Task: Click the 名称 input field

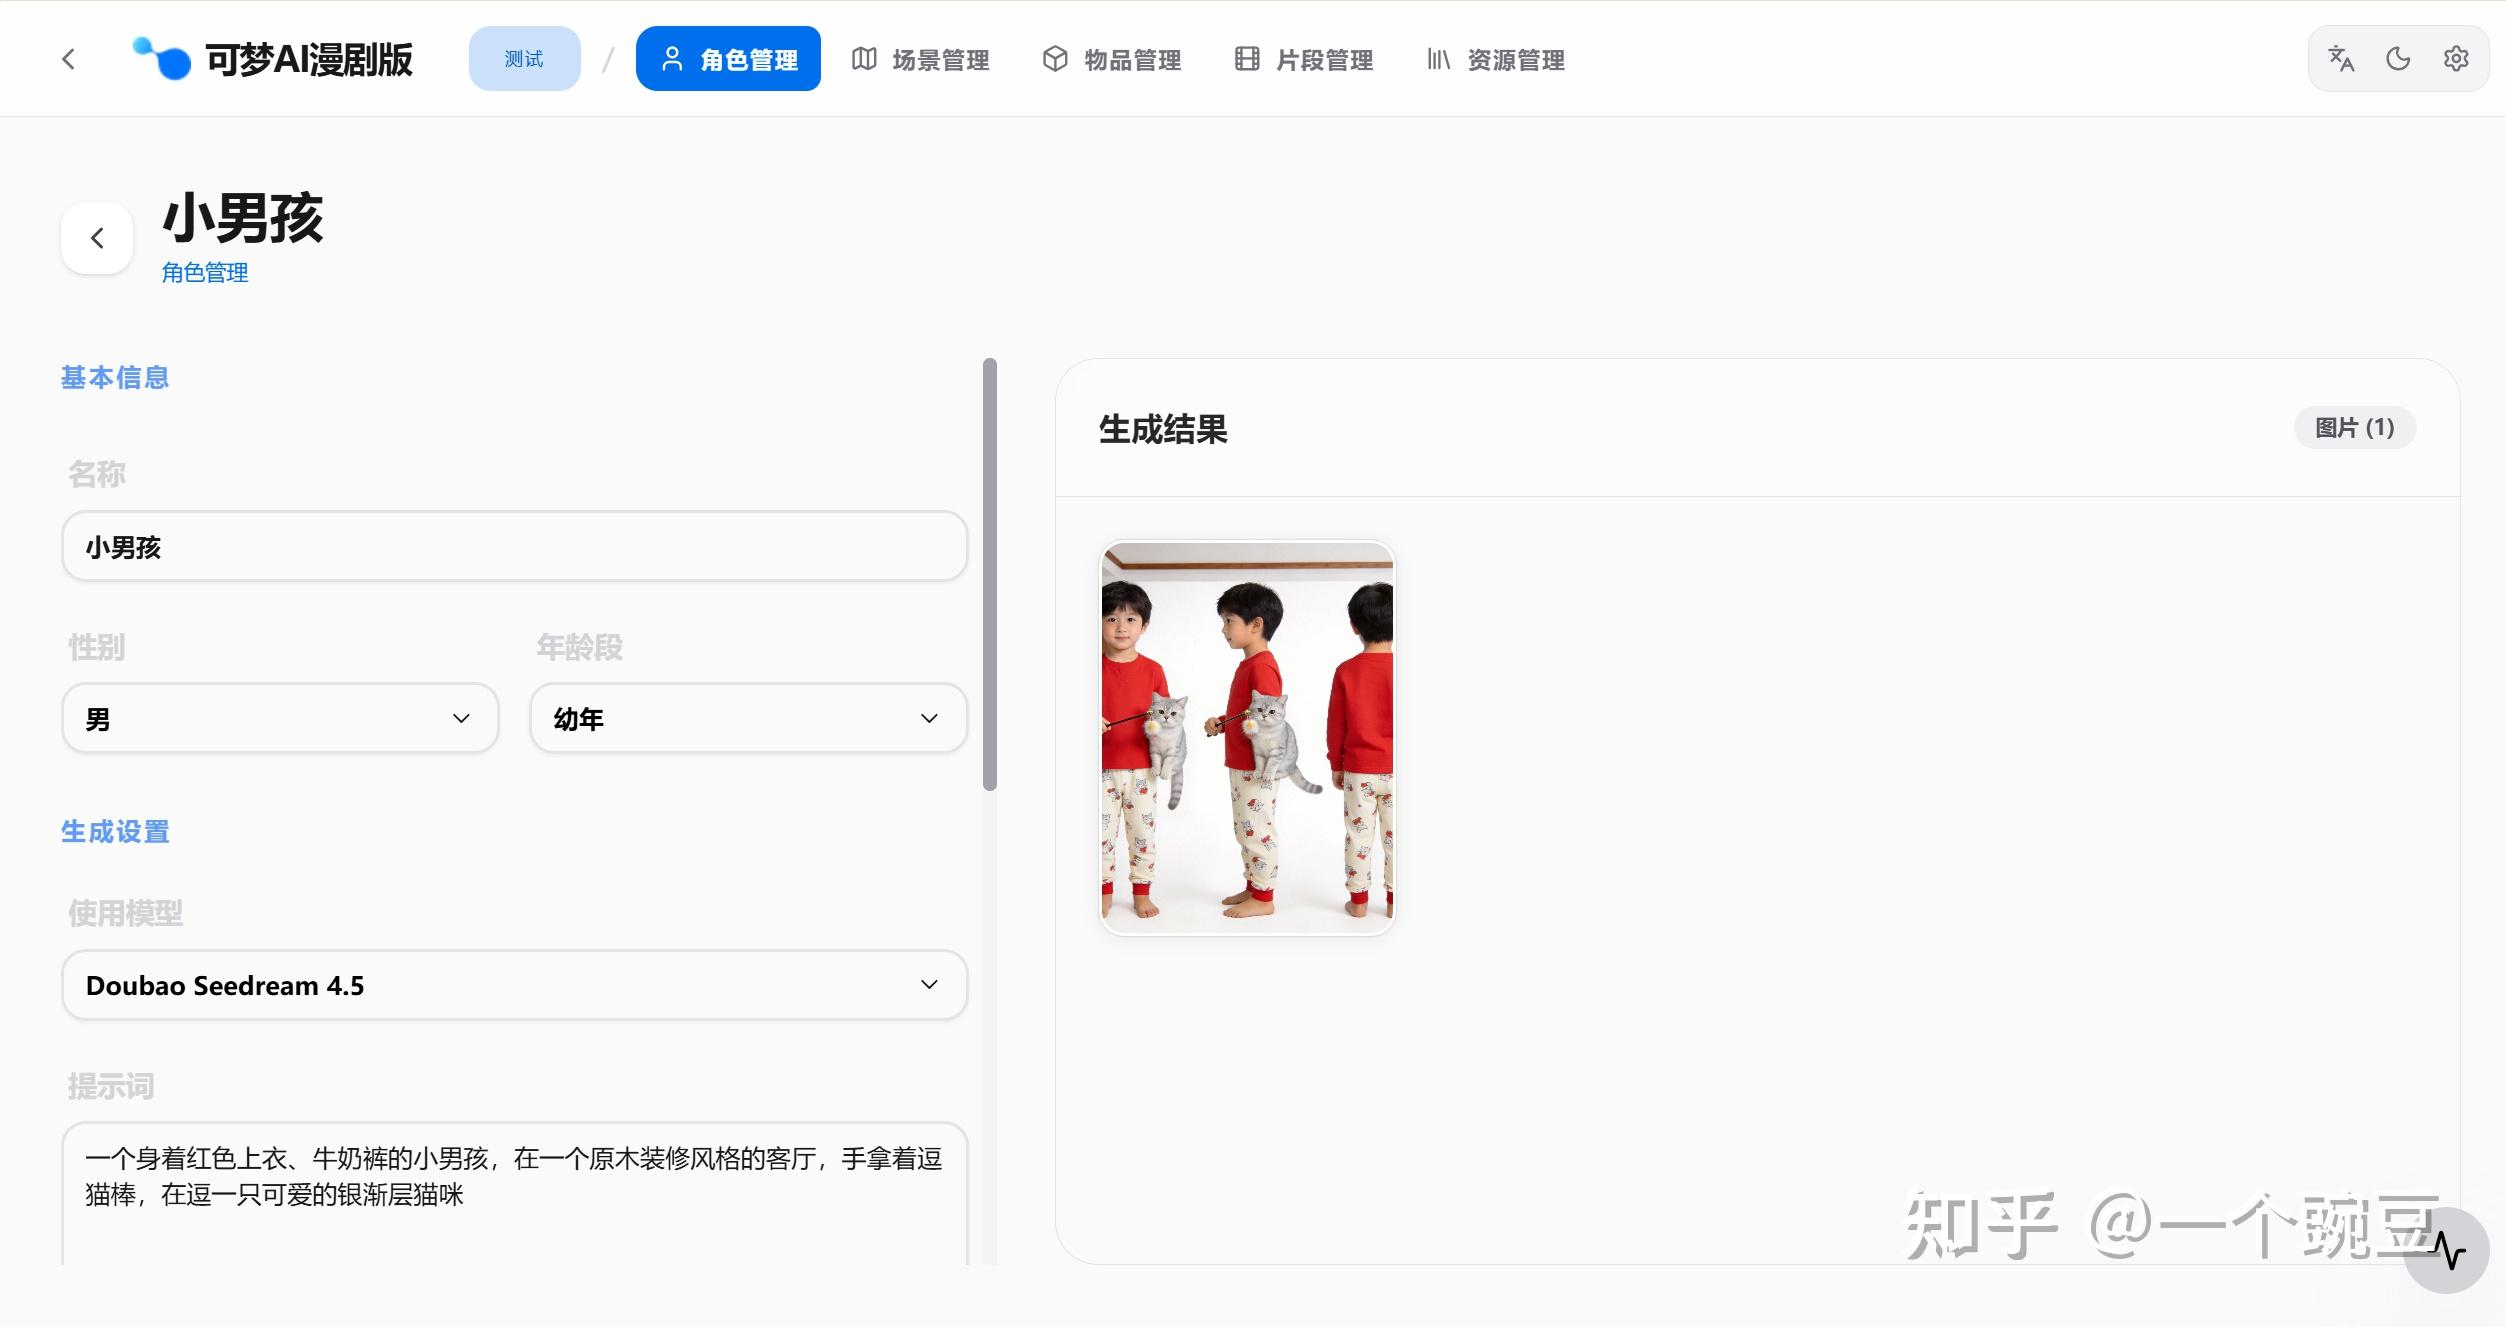Action: click(x=514, y=546)
